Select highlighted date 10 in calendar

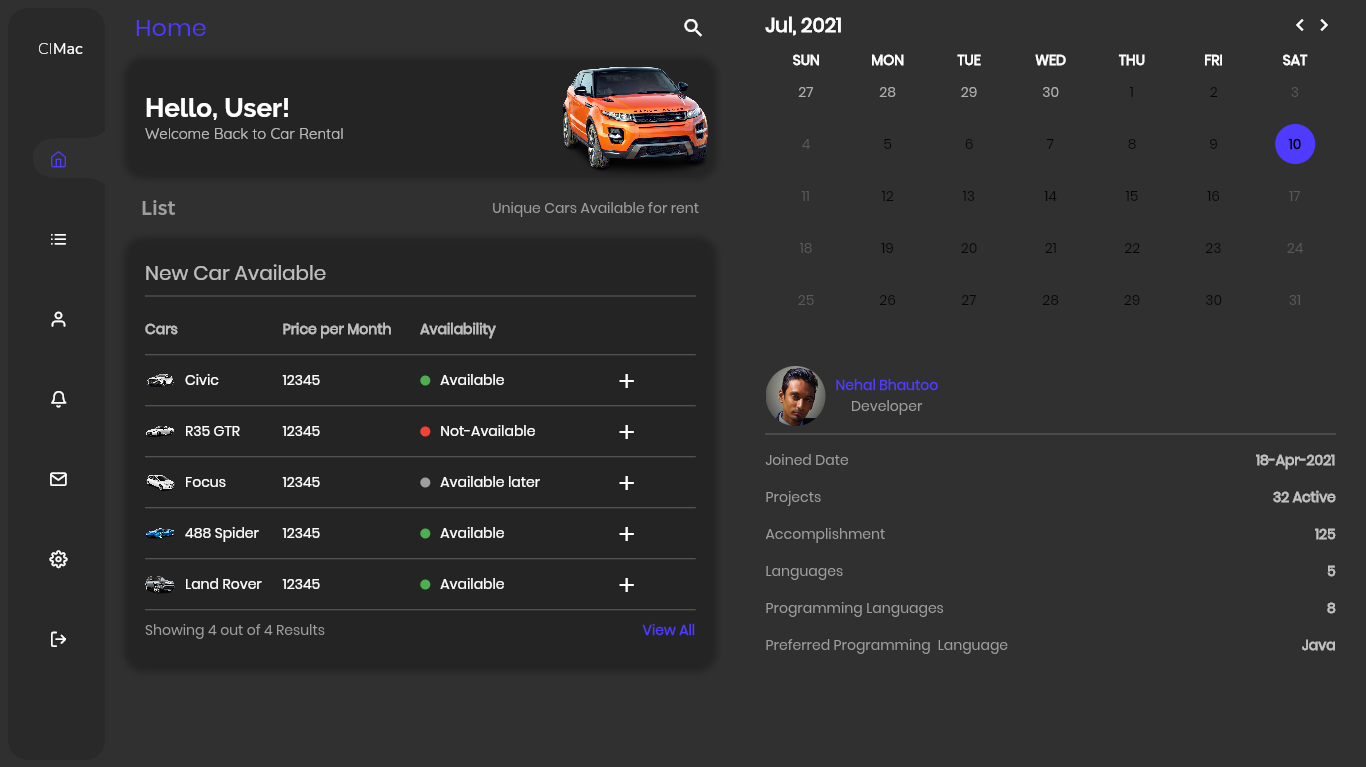[x=1295, y=144]
